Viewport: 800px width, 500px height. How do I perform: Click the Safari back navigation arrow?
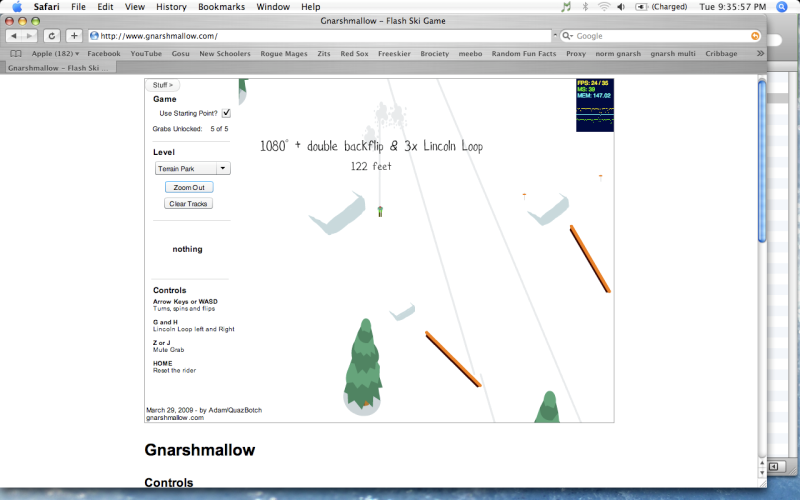(x=15, y=36)
